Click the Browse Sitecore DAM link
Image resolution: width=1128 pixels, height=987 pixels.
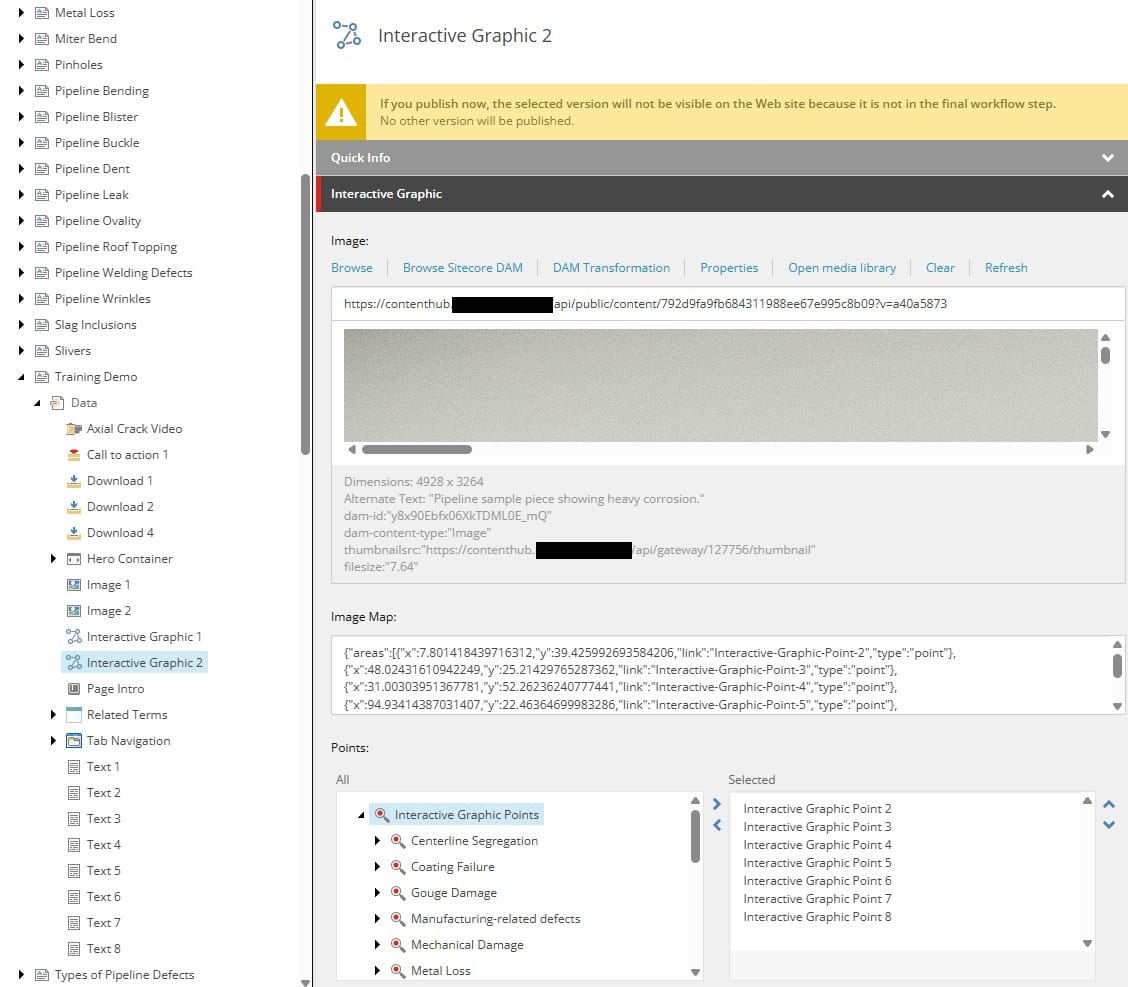click(x=462, y=268)
